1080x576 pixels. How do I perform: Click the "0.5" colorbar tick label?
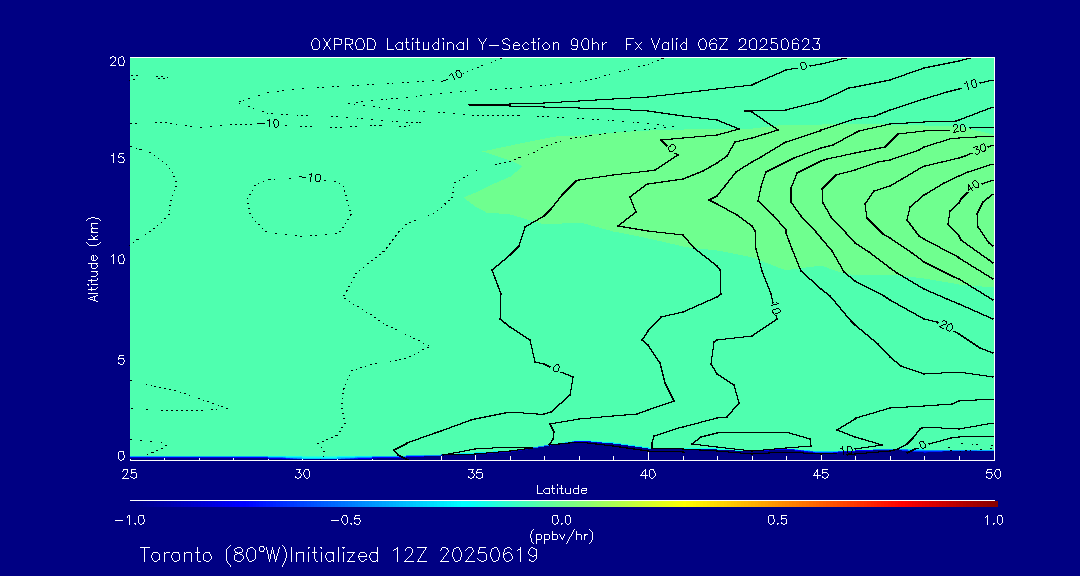(778, 520)
